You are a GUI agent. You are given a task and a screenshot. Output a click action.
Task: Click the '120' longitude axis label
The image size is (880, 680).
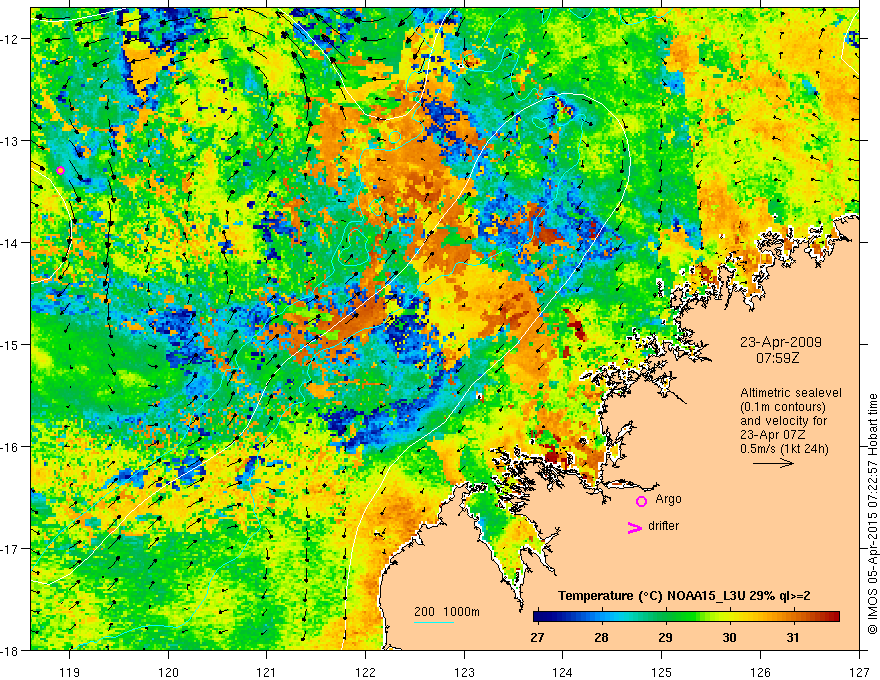click(168, 672)
